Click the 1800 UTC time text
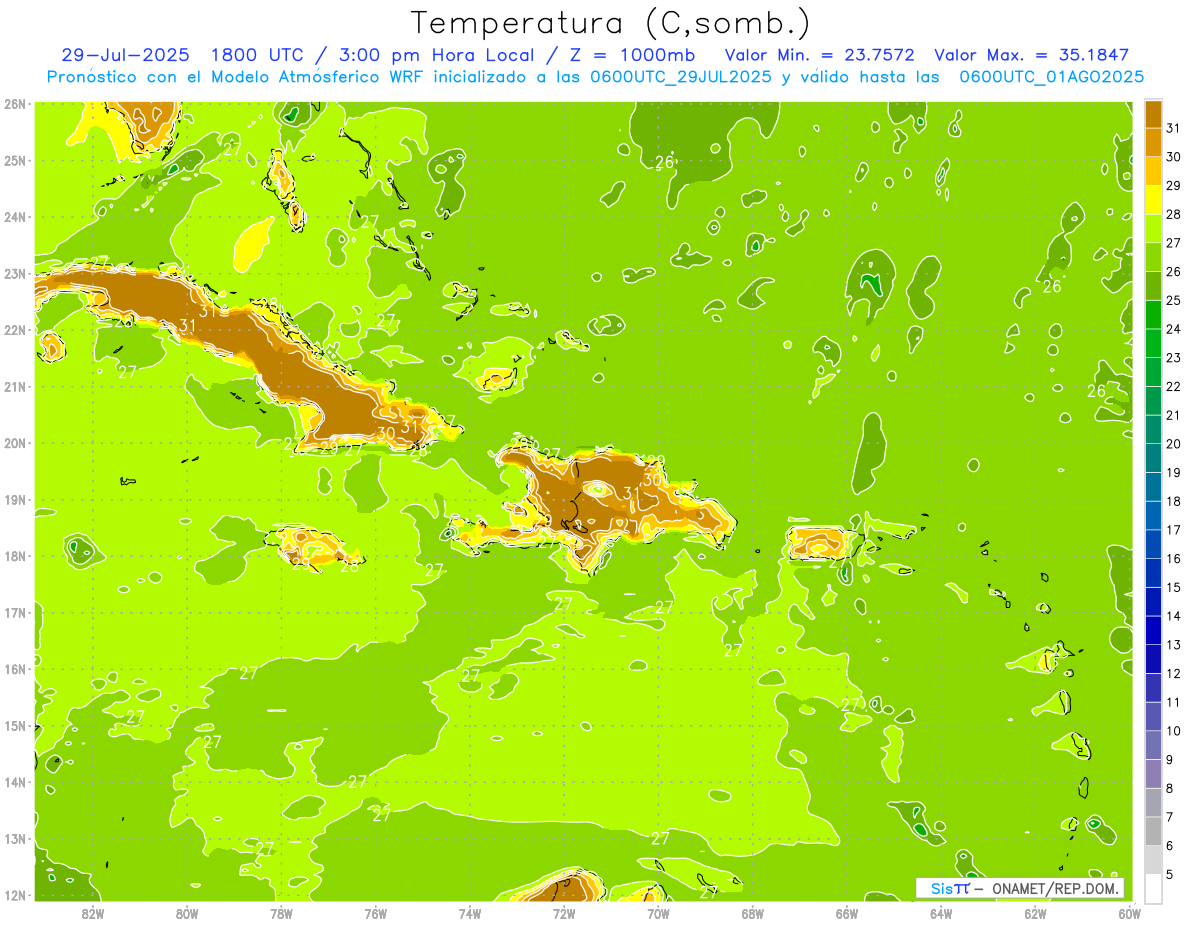 257,55
